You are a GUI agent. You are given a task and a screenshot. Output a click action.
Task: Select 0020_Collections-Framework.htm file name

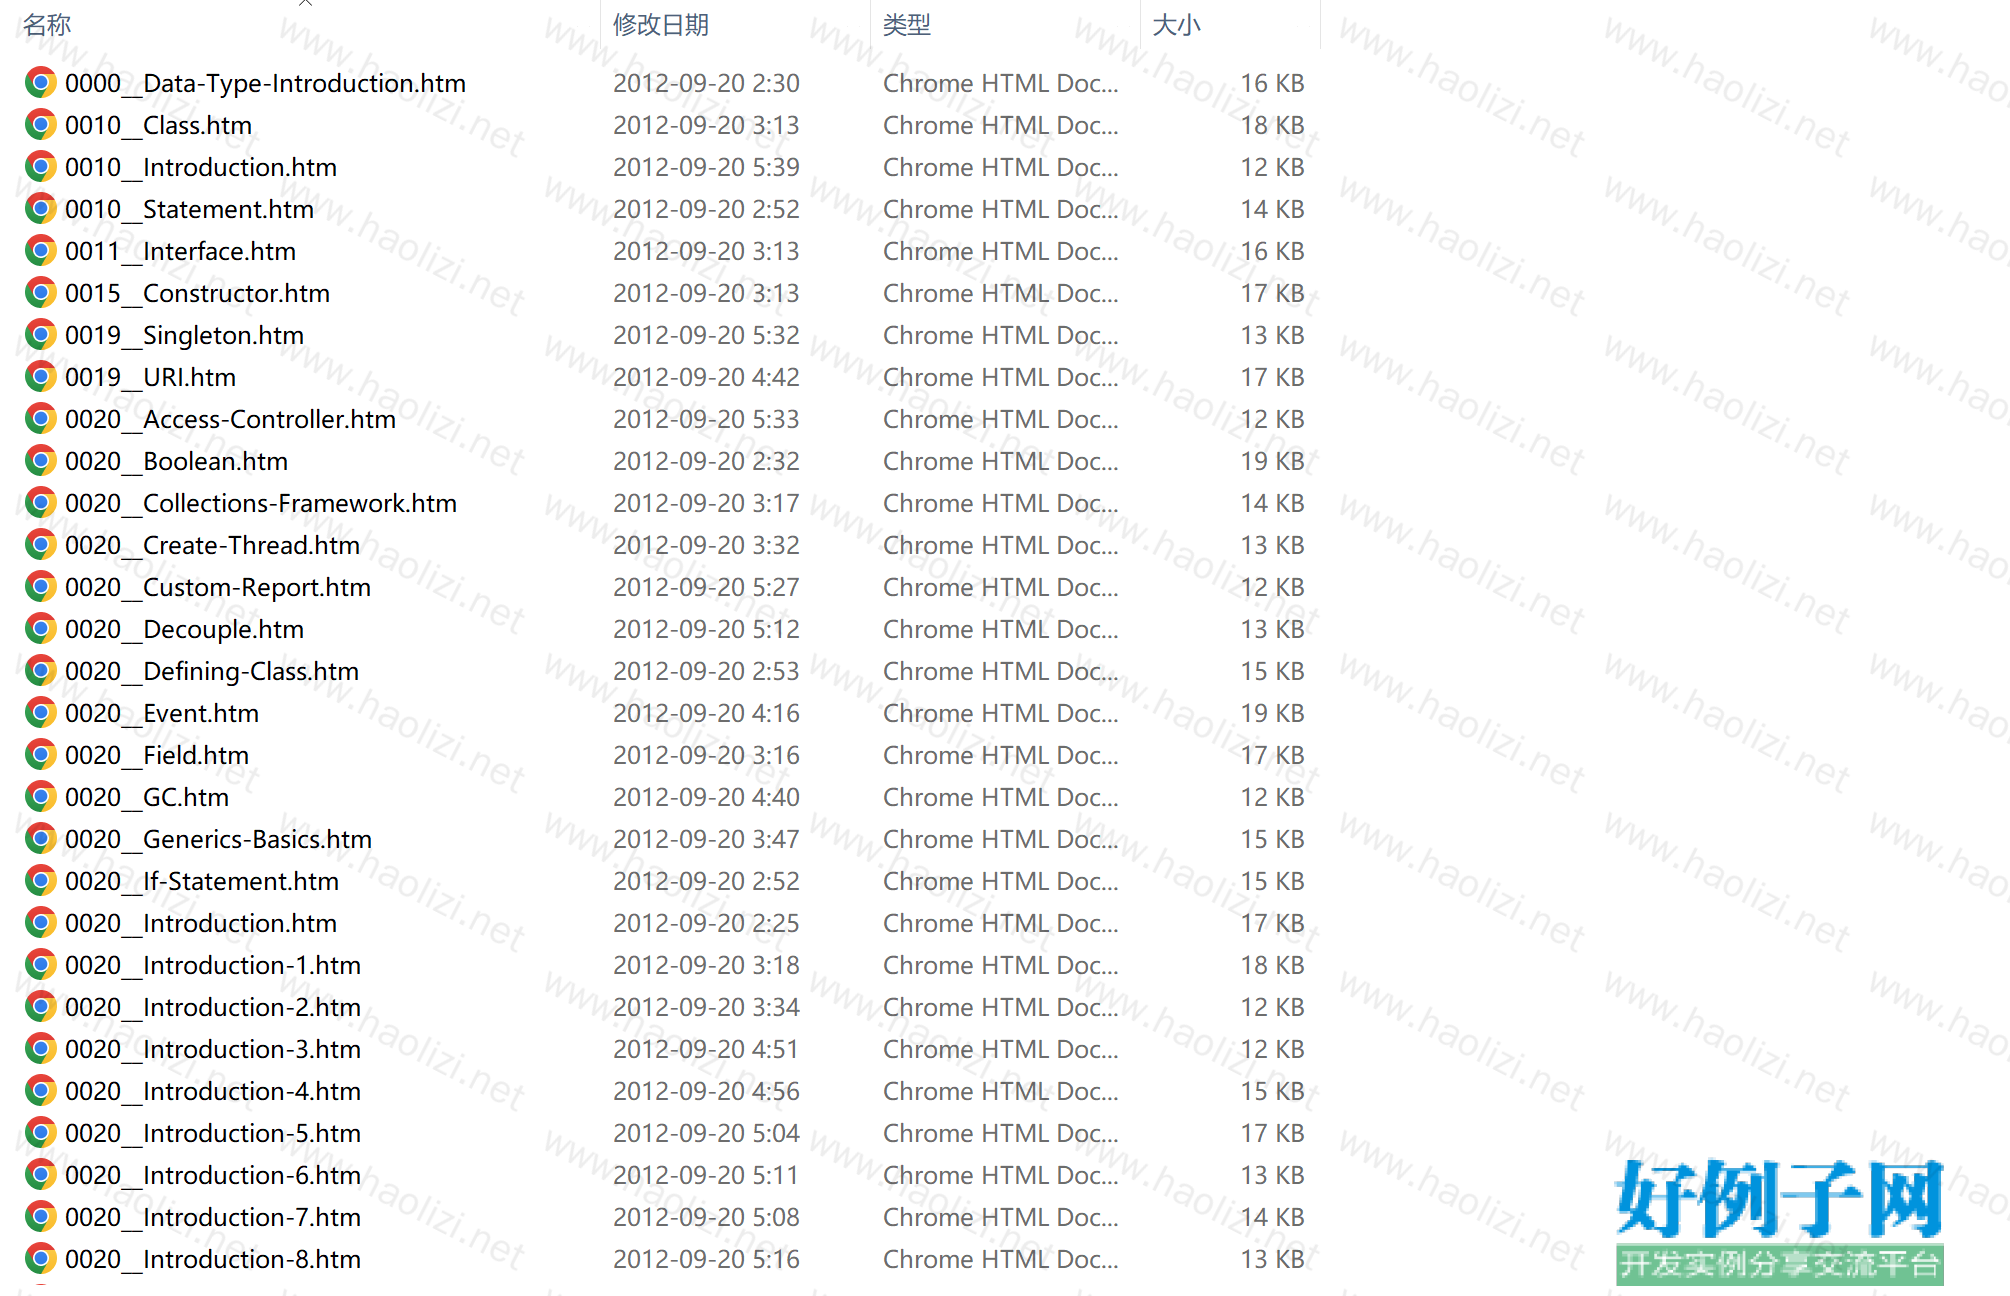(260, 503)
